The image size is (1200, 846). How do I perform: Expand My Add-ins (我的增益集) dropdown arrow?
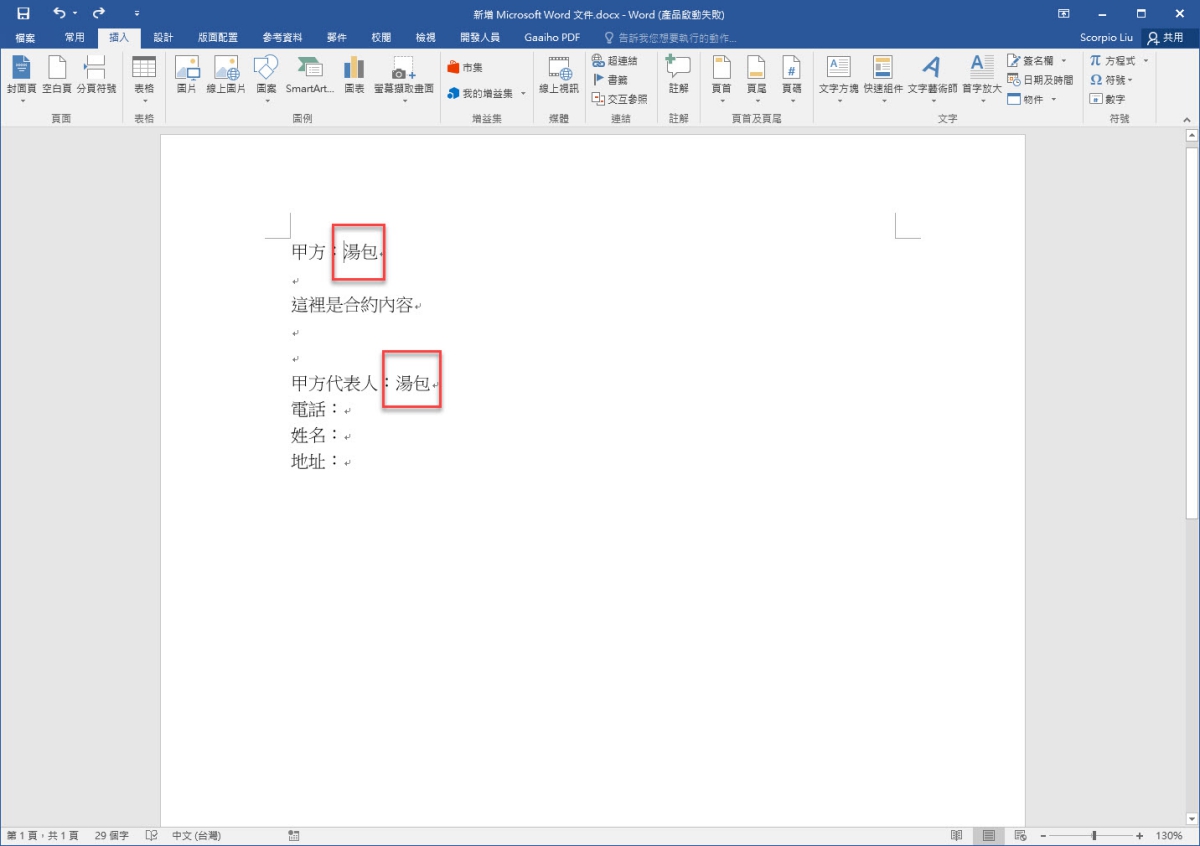[x=523, y=94]
